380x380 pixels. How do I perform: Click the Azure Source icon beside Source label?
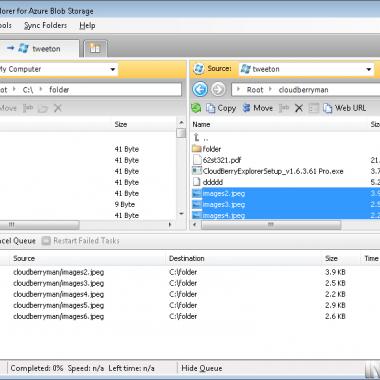click(199, 69)
